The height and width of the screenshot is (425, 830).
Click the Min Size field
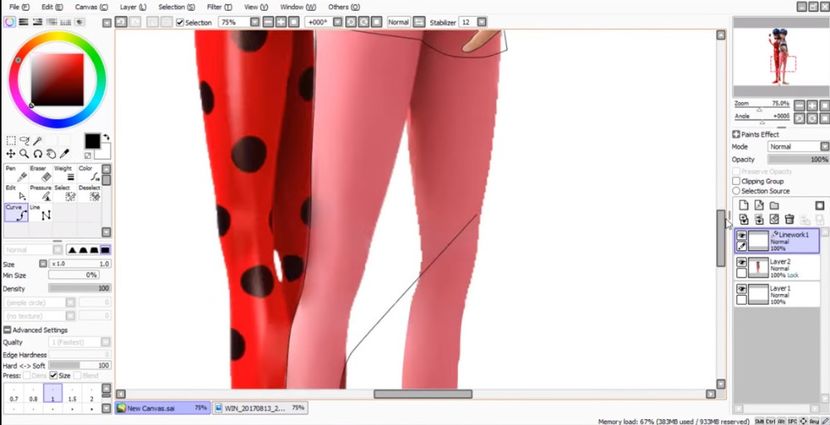point(73,275)
